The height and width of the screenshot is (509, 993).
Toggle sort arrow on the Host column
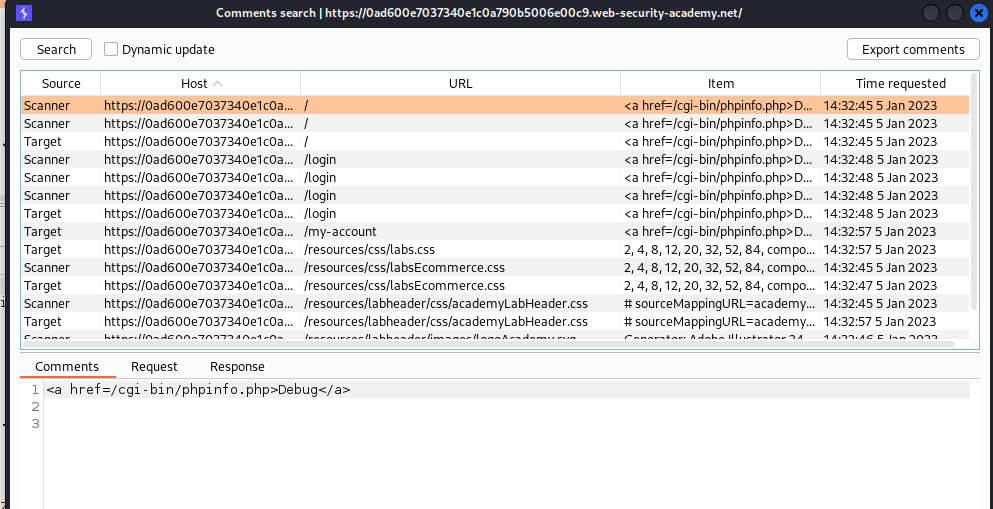218,84
